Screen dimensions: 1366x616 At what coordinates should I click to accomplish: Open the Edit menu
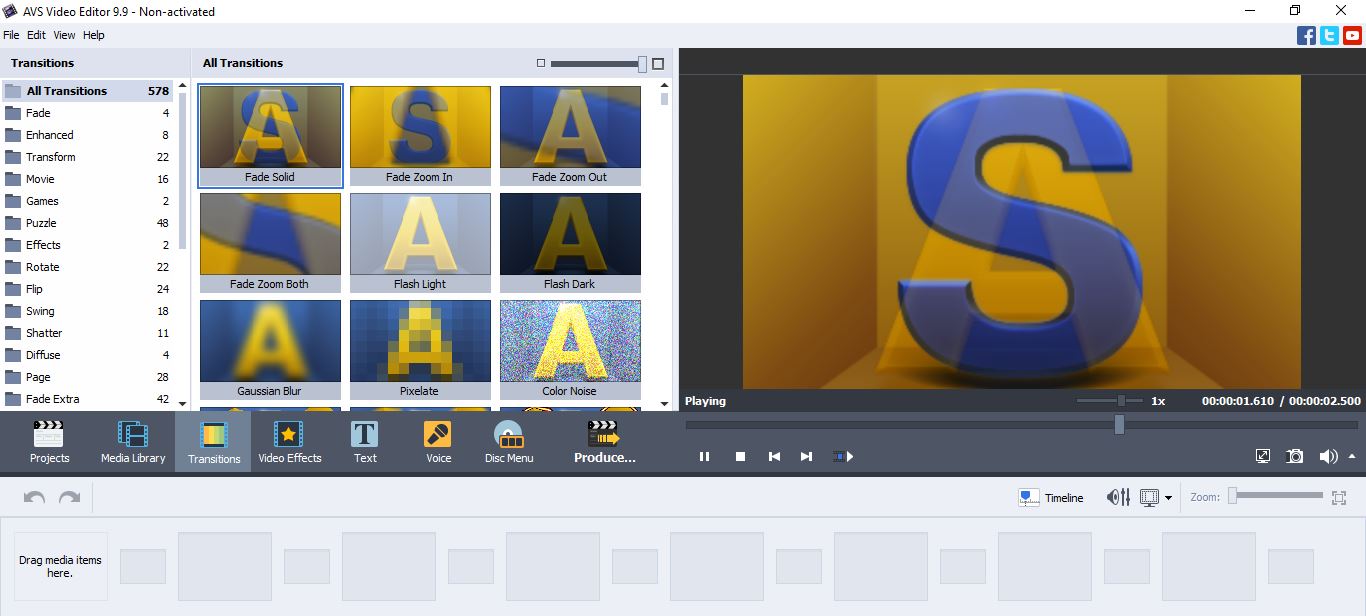[x=36, y=35]
